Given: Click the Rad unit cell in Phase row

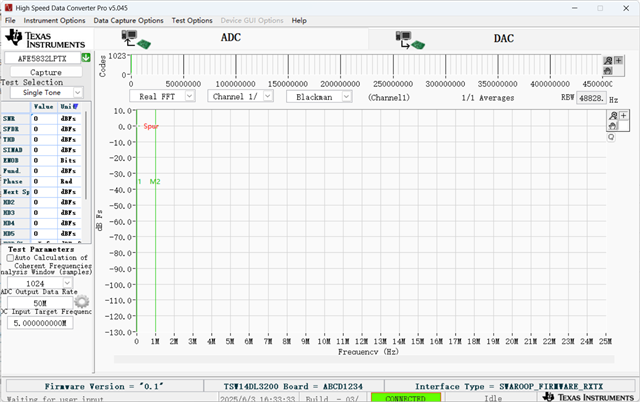Looking at the screenshot, I should [67, 181].
